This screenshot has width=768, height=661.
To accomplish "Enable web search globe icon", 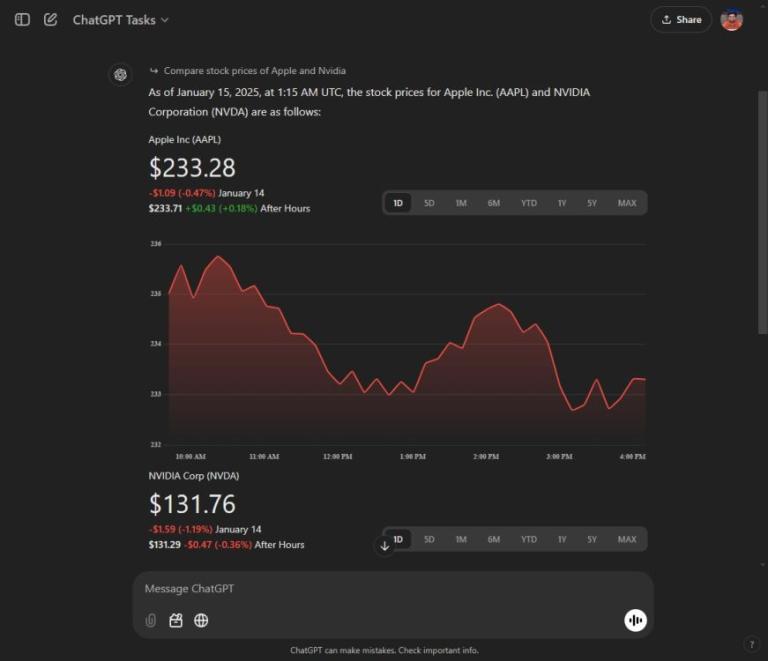I will click(201, 620).
